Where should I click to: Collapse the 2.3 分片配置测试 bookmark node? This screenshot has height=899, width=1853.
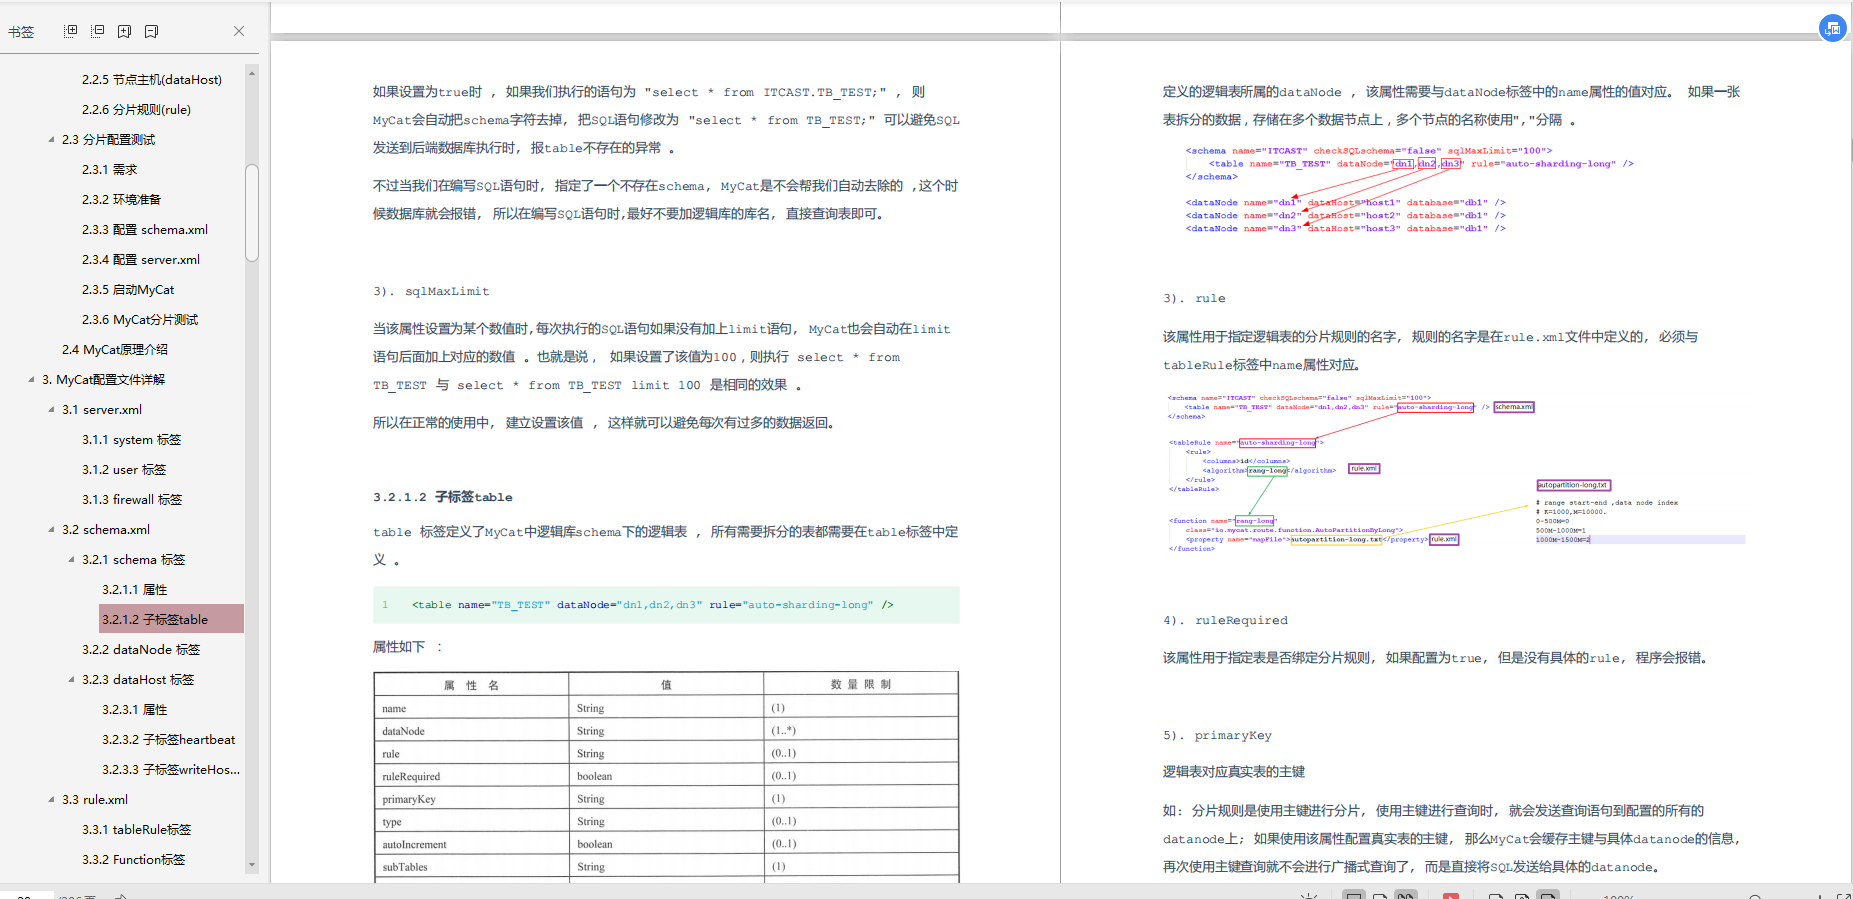[51, 139]
